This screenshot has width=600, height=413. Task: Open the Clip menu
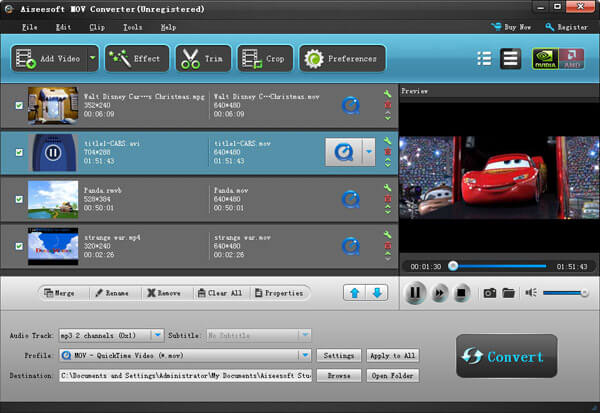click(x=97, y=27)
